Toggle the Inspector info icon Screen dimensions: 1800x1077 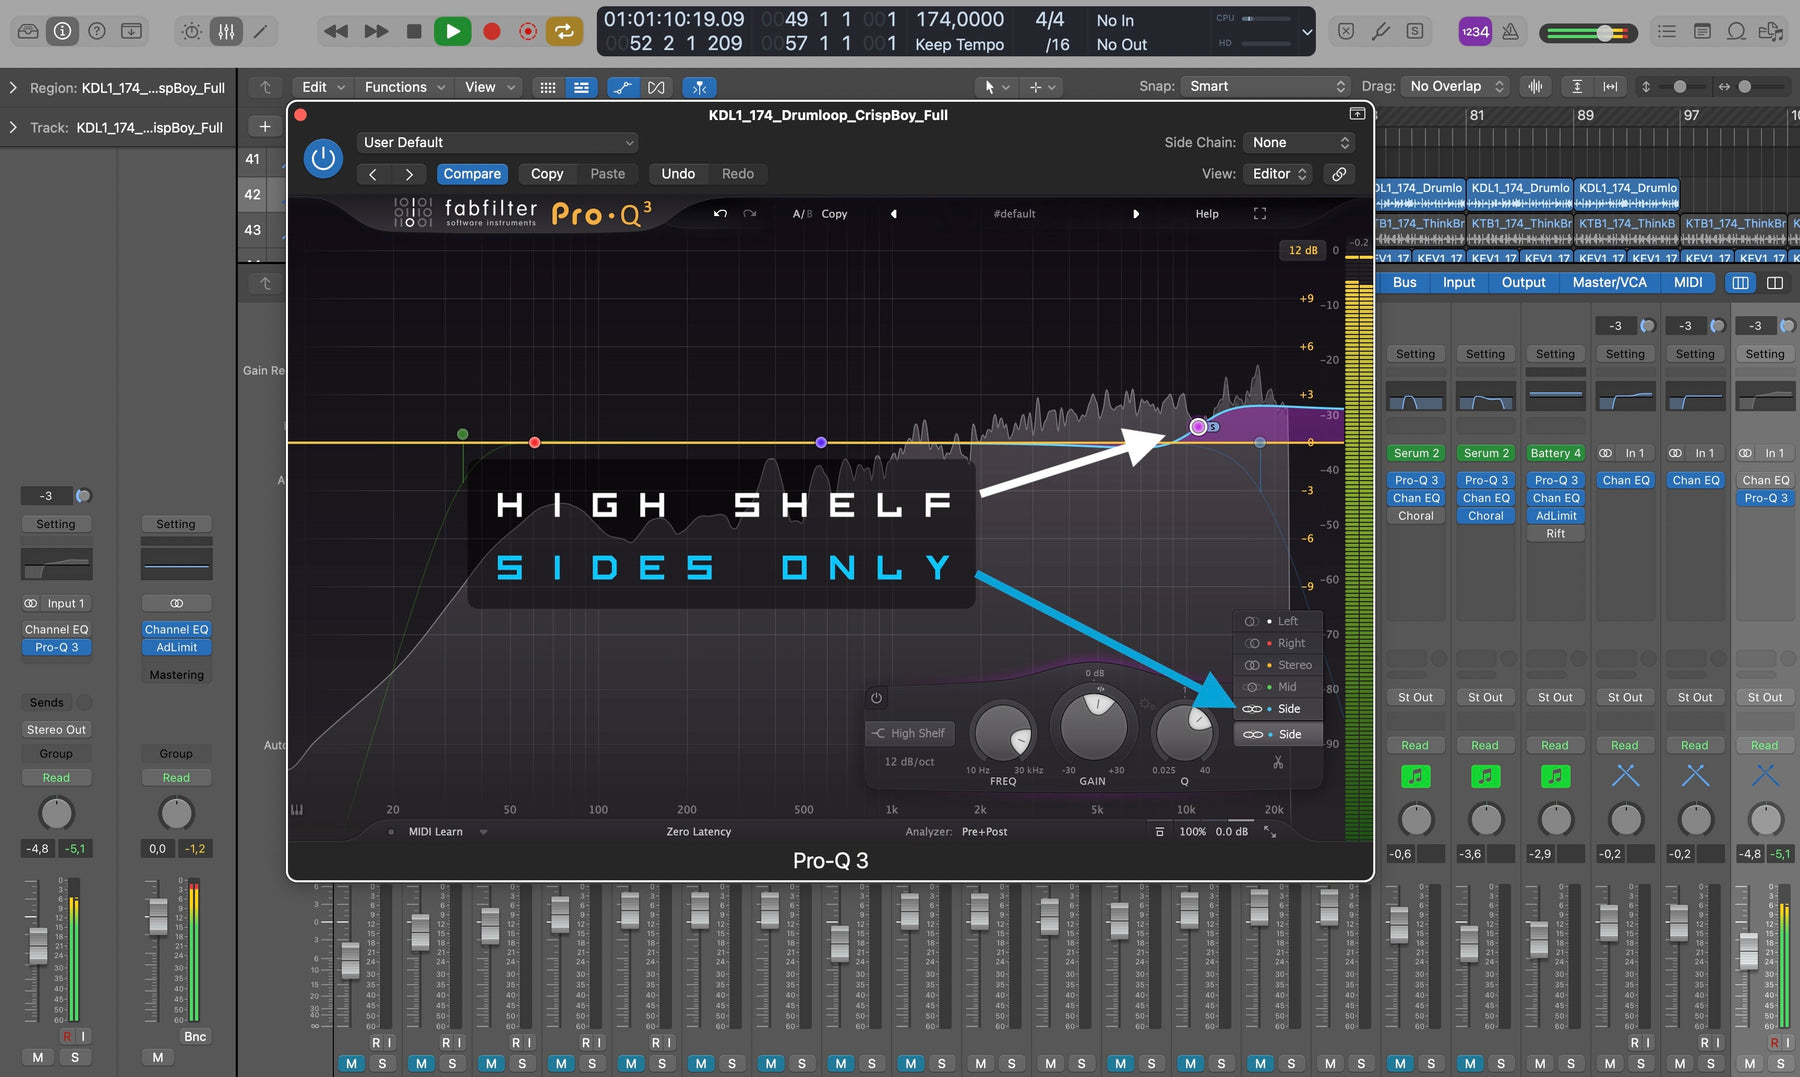(62, 31)
